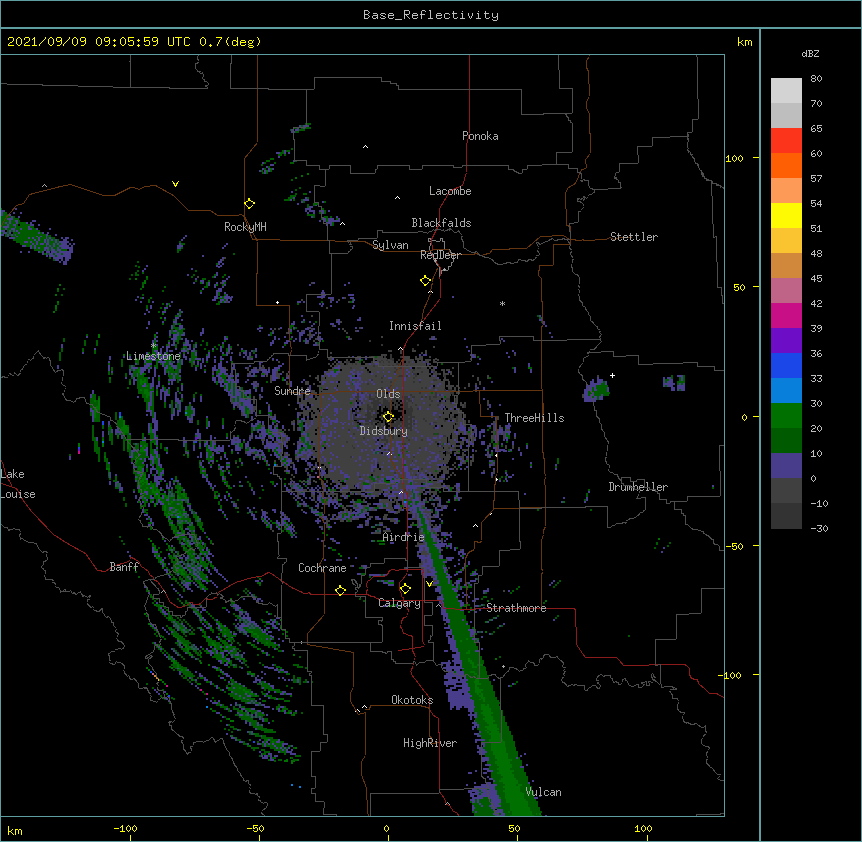Click the white asterisk east of Innisfail
The image size is (862, 842).
tap(502, 303)
